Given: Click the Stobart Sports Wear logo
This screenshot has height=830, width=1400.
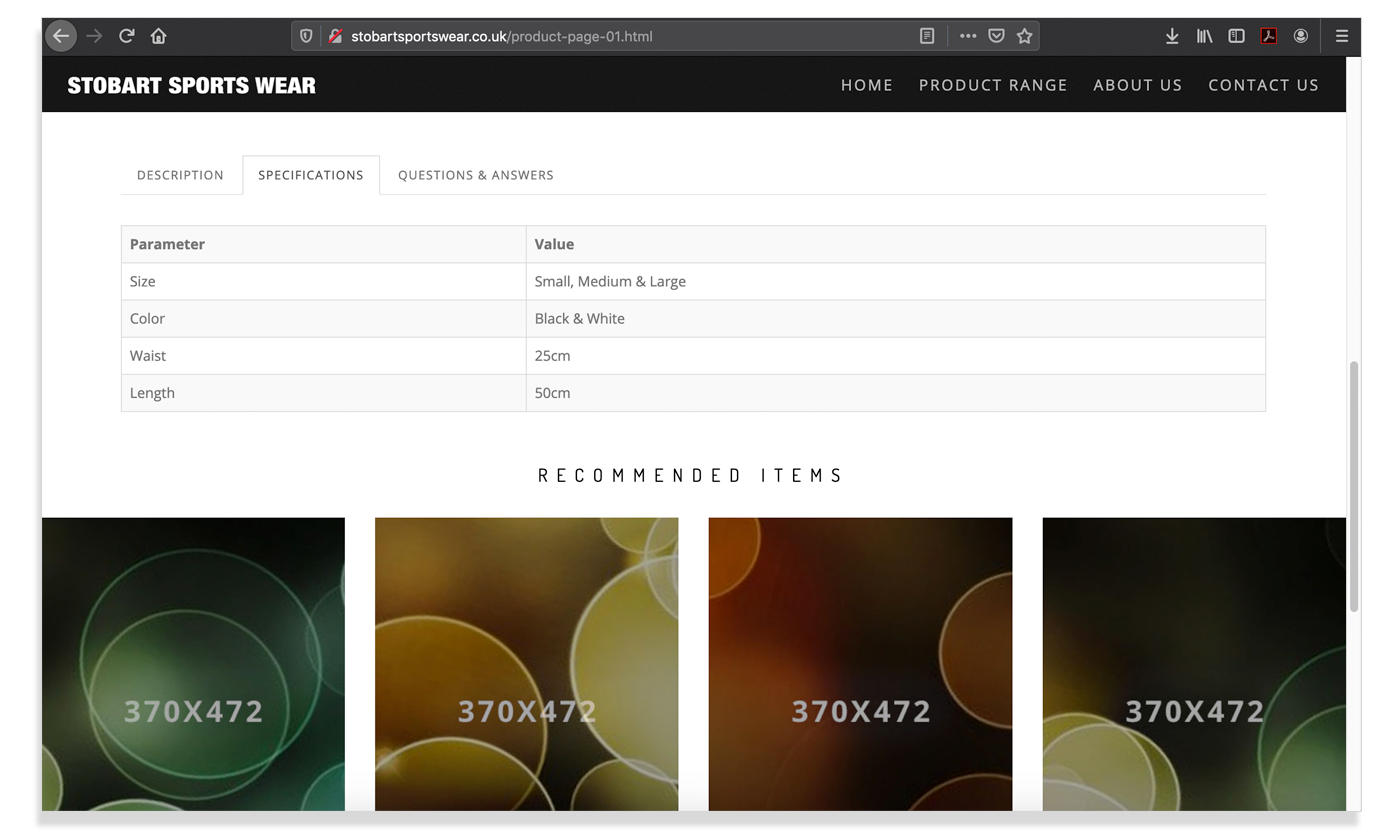Looking at the screenshot, I should click(191, 85).
